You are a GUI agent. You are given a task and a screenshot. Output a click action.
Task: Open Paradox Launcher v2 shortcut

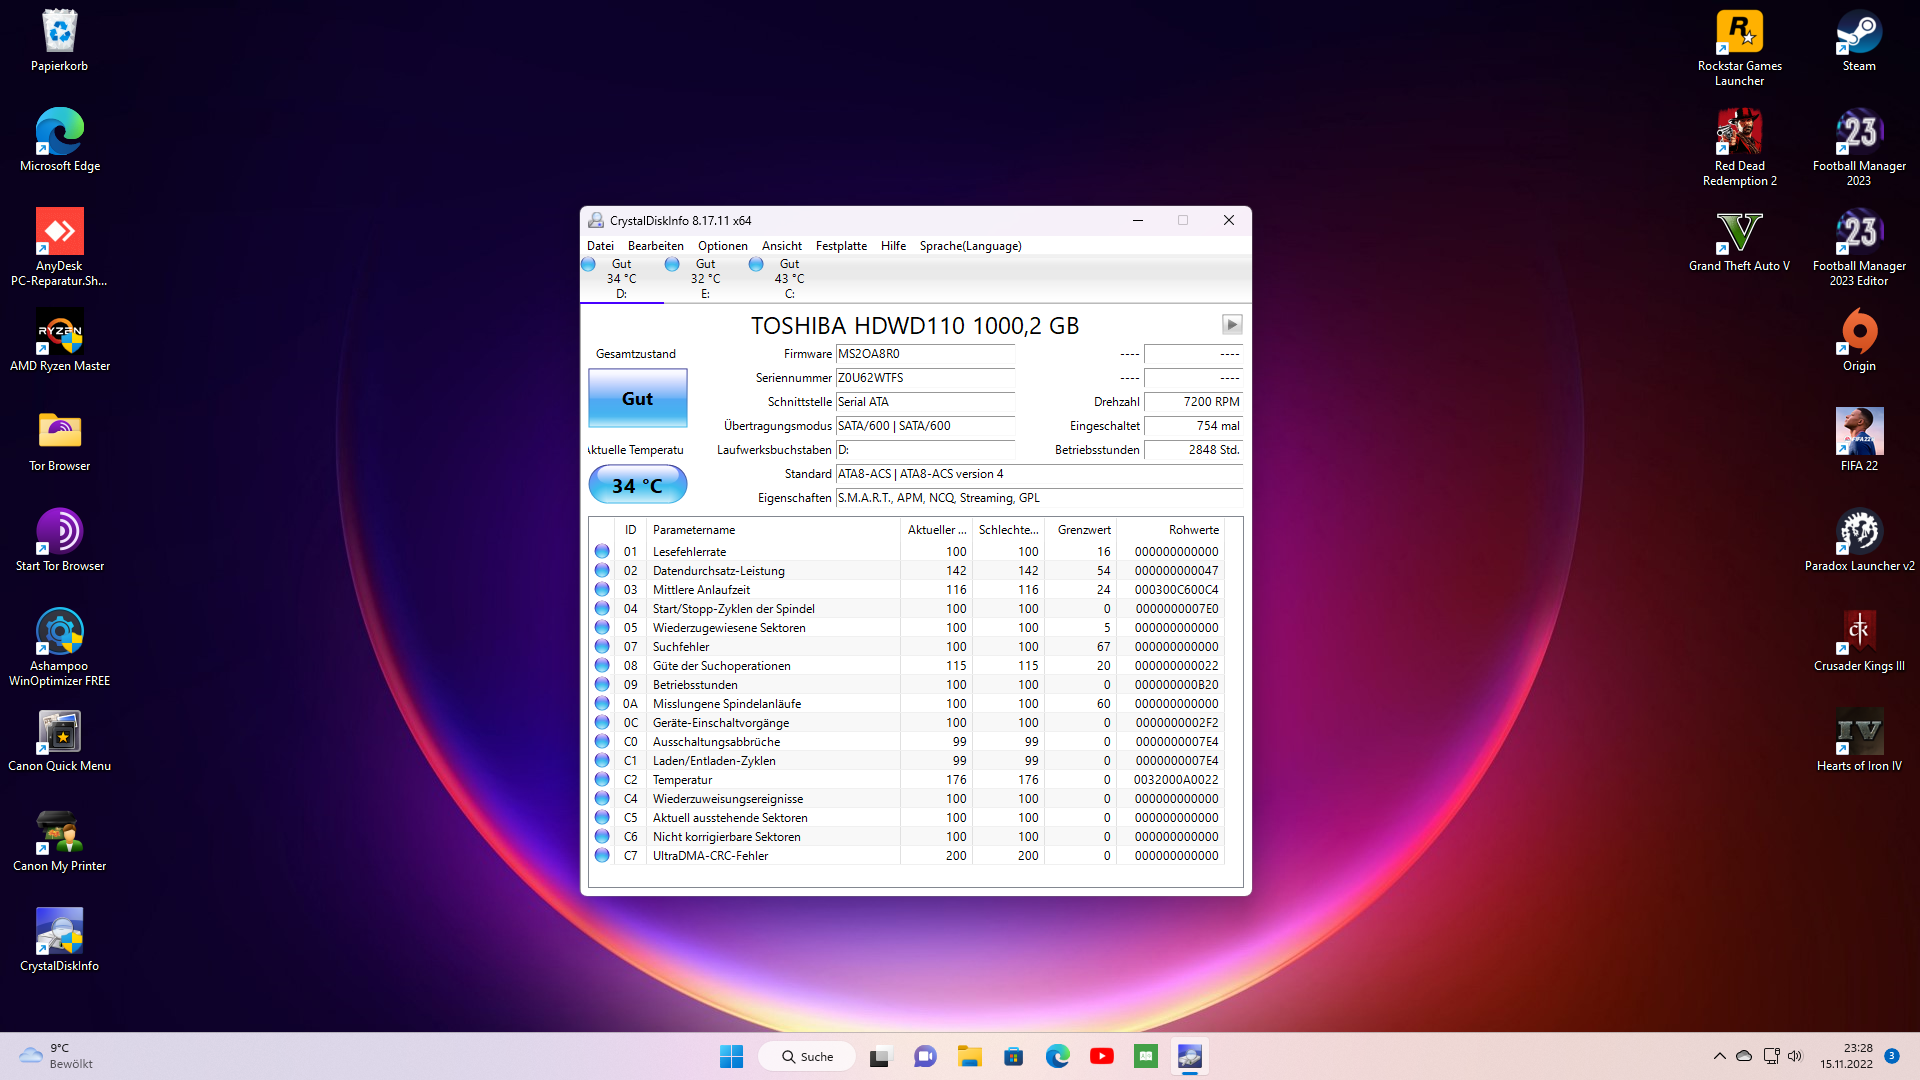[1858, 533]
